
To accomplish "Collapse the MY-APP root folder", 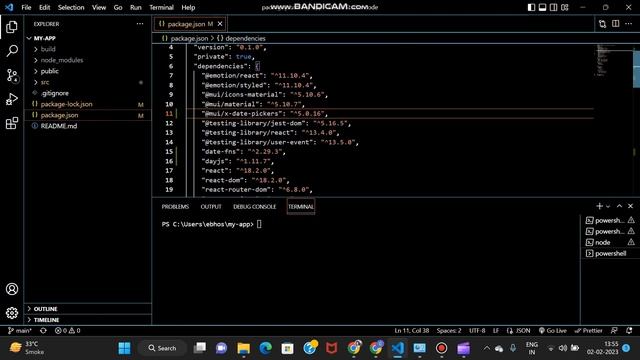I will (x=45, y=38).
